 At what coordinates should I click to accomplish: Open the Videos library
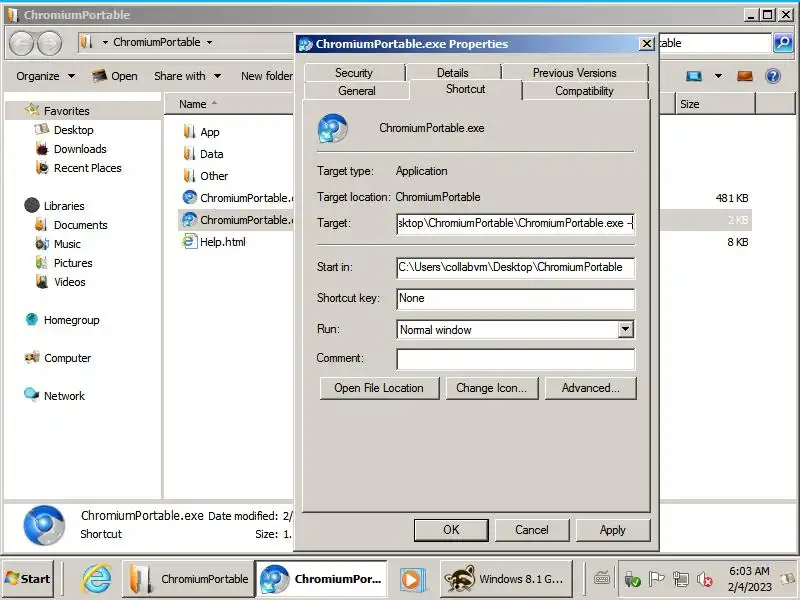pyautogui.click(x=70, y=282)
